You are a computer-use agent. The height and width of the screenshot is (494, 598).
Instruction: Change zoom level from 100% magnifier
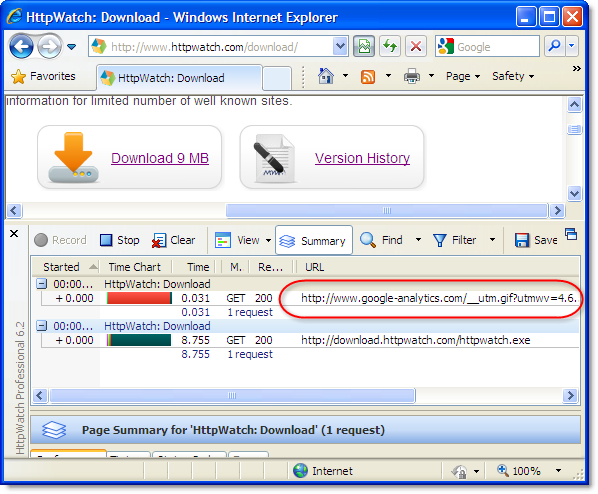pyautogui.click(x=519, y=471)
